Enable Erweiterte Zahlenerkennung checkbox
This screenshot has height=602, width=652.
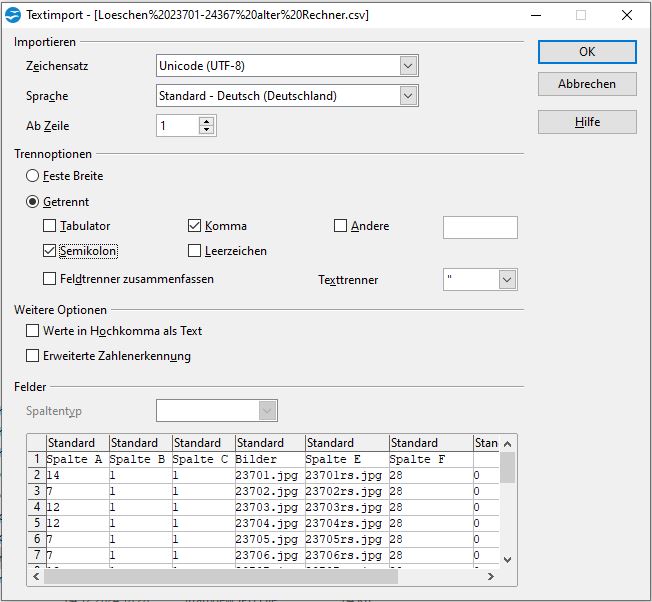point(32,356)
